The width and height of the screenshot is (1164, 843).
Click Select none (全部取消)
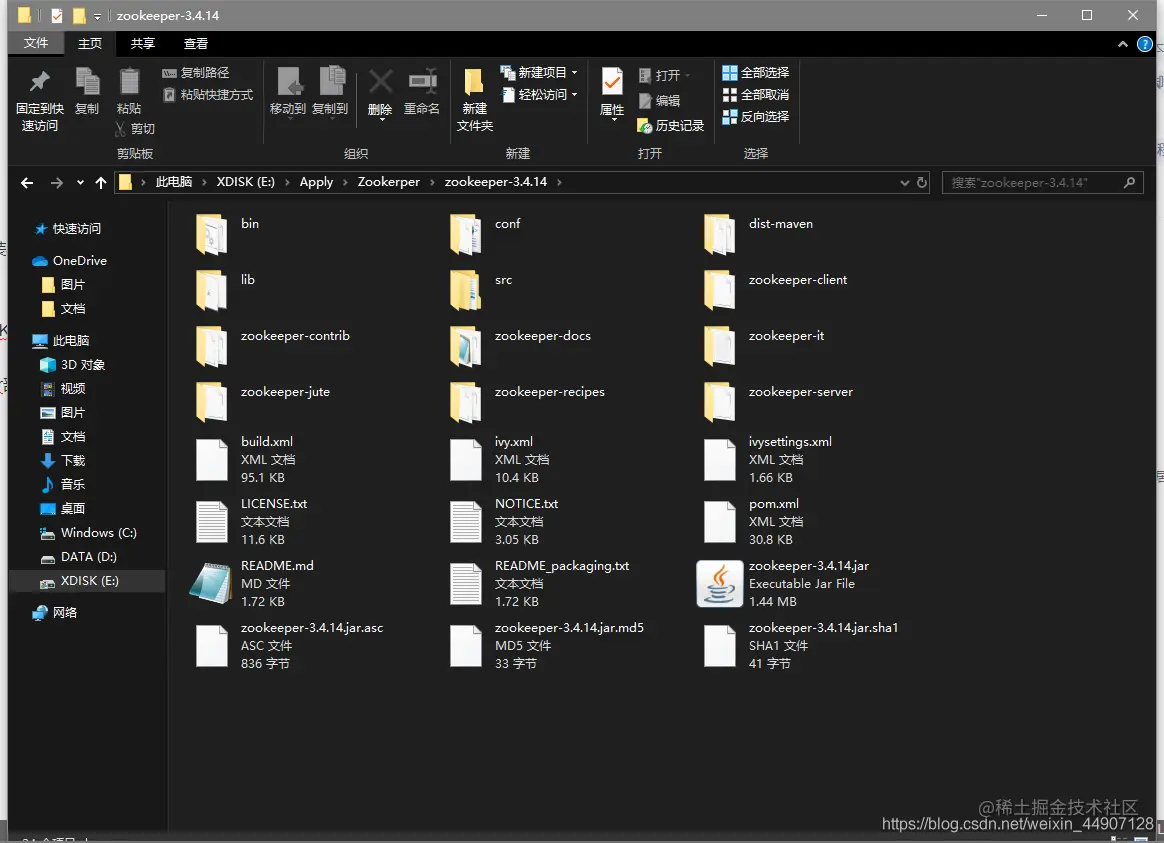756,95
